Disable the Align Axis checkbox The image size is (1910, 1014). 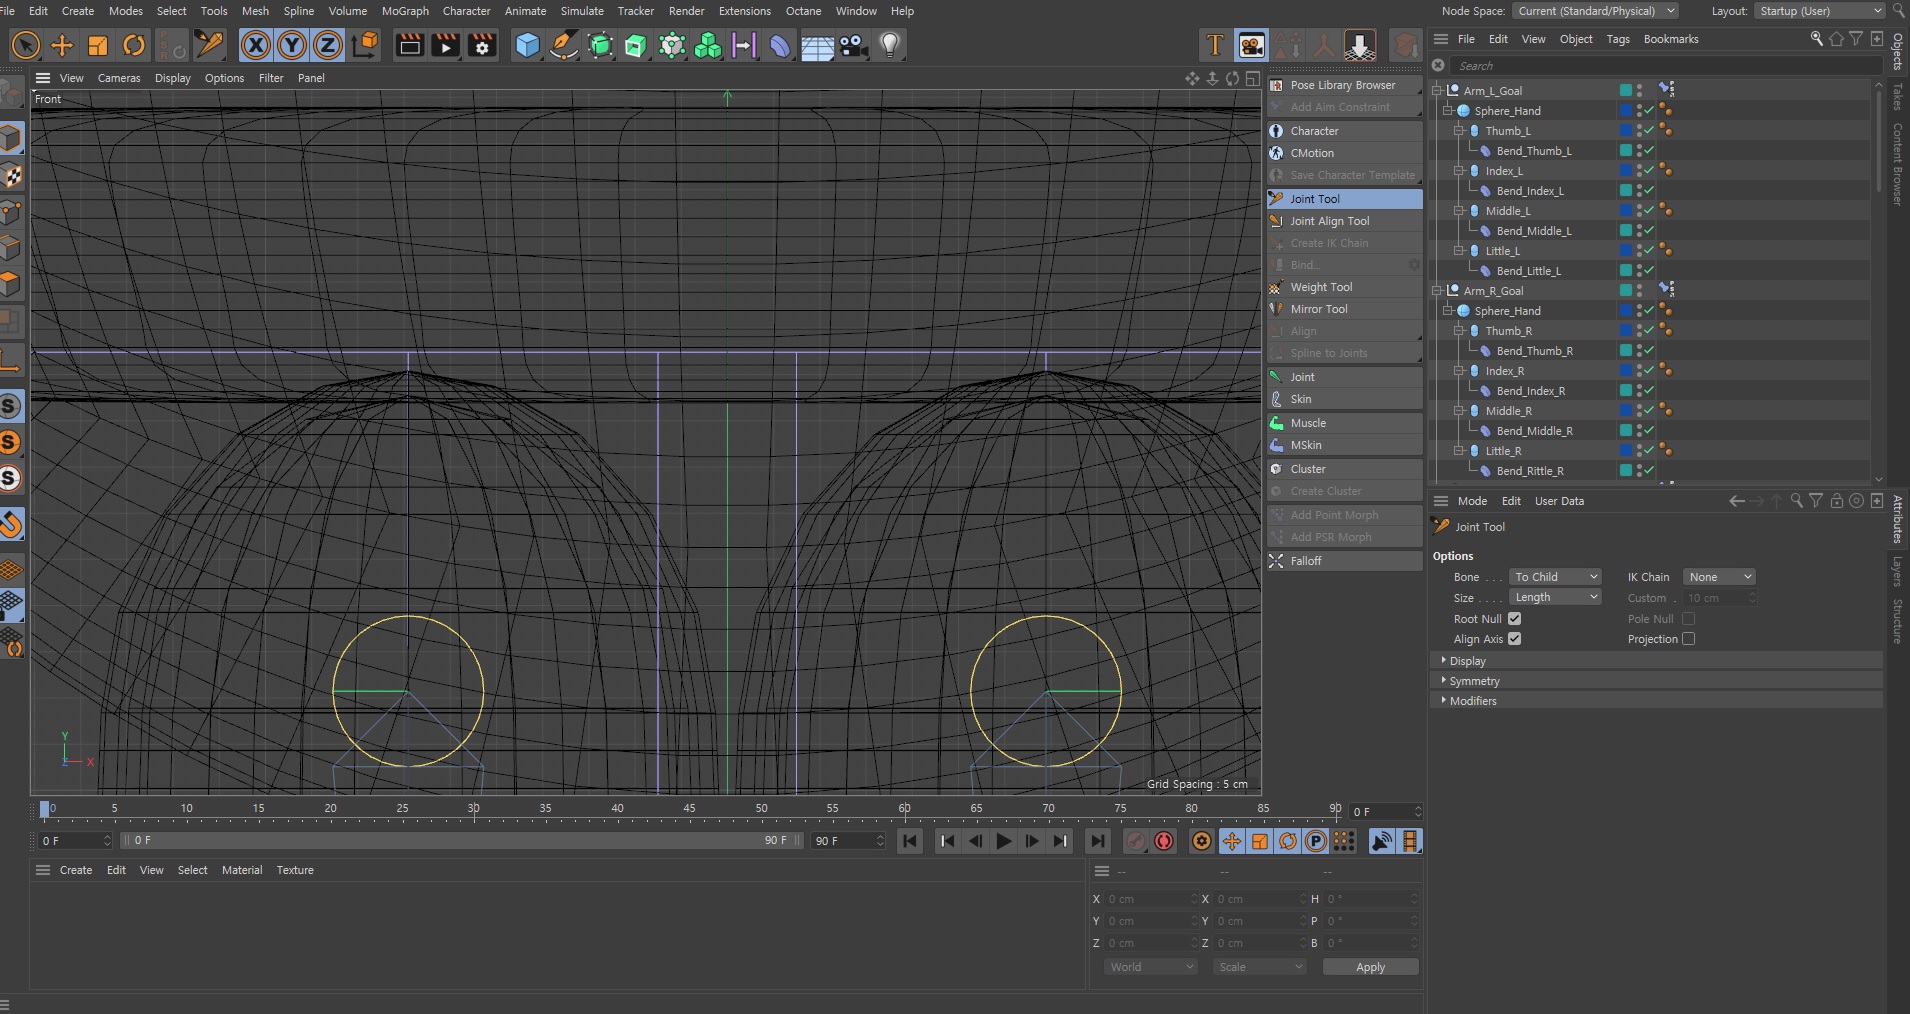1514,639
